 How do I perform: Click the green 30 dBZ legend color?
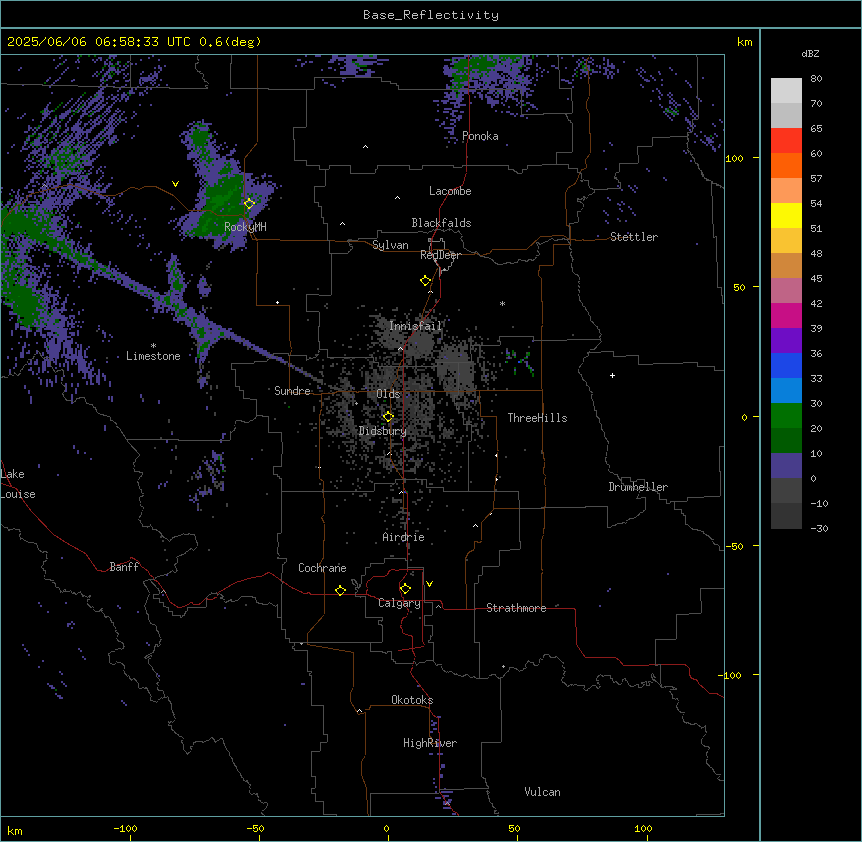coord(786,416)
